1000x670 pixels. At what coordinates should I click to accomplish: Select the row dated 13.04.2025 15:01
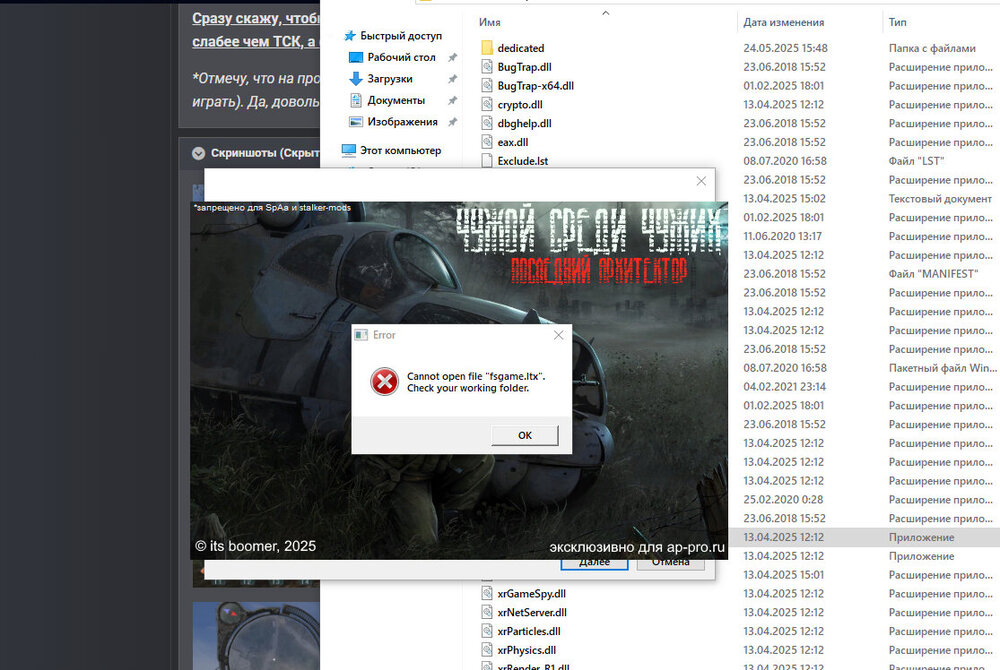[783, 575]
